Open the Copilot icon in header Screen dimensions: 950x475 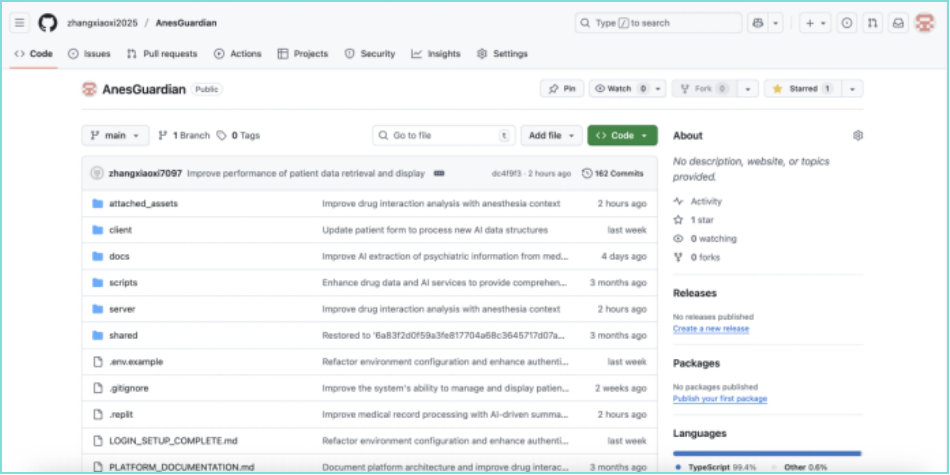757,23
